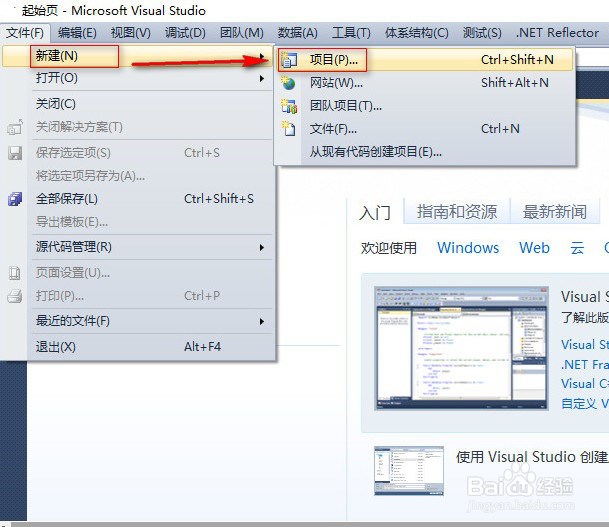
Task: Switch to the 入门 tab
Action: pyautogui.click(x=375, y=212)
